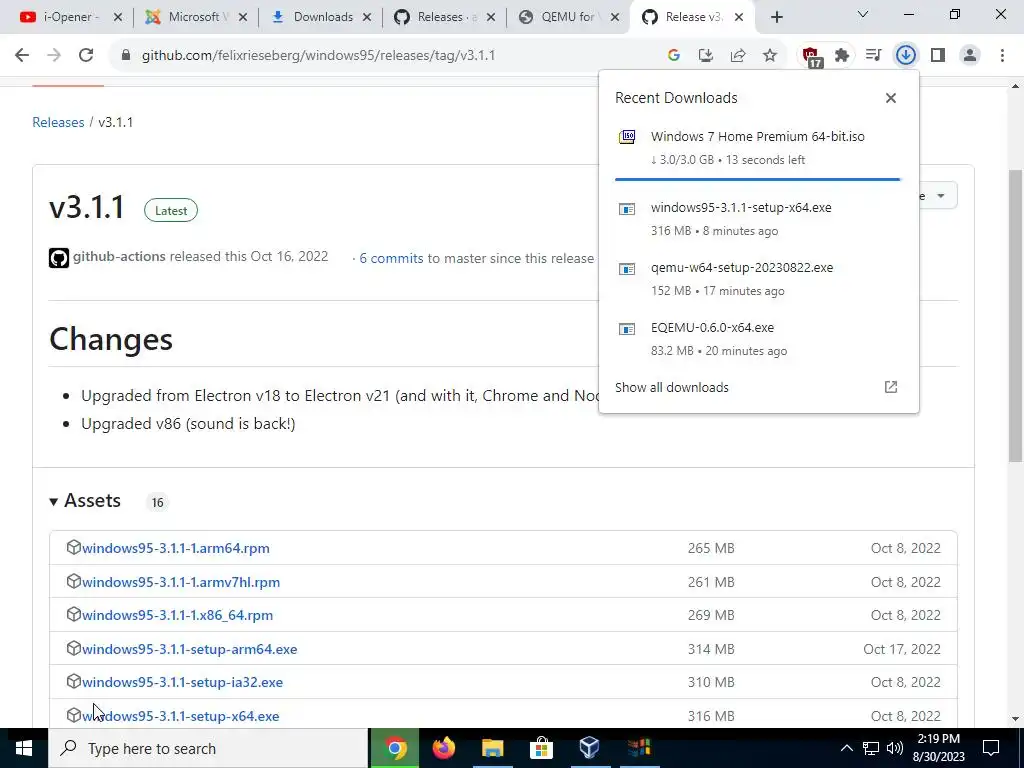The image size is (1024, 768).
Task: Download windows95-3.1.1-1.arm64.rpm
Action: coord(176,549)
